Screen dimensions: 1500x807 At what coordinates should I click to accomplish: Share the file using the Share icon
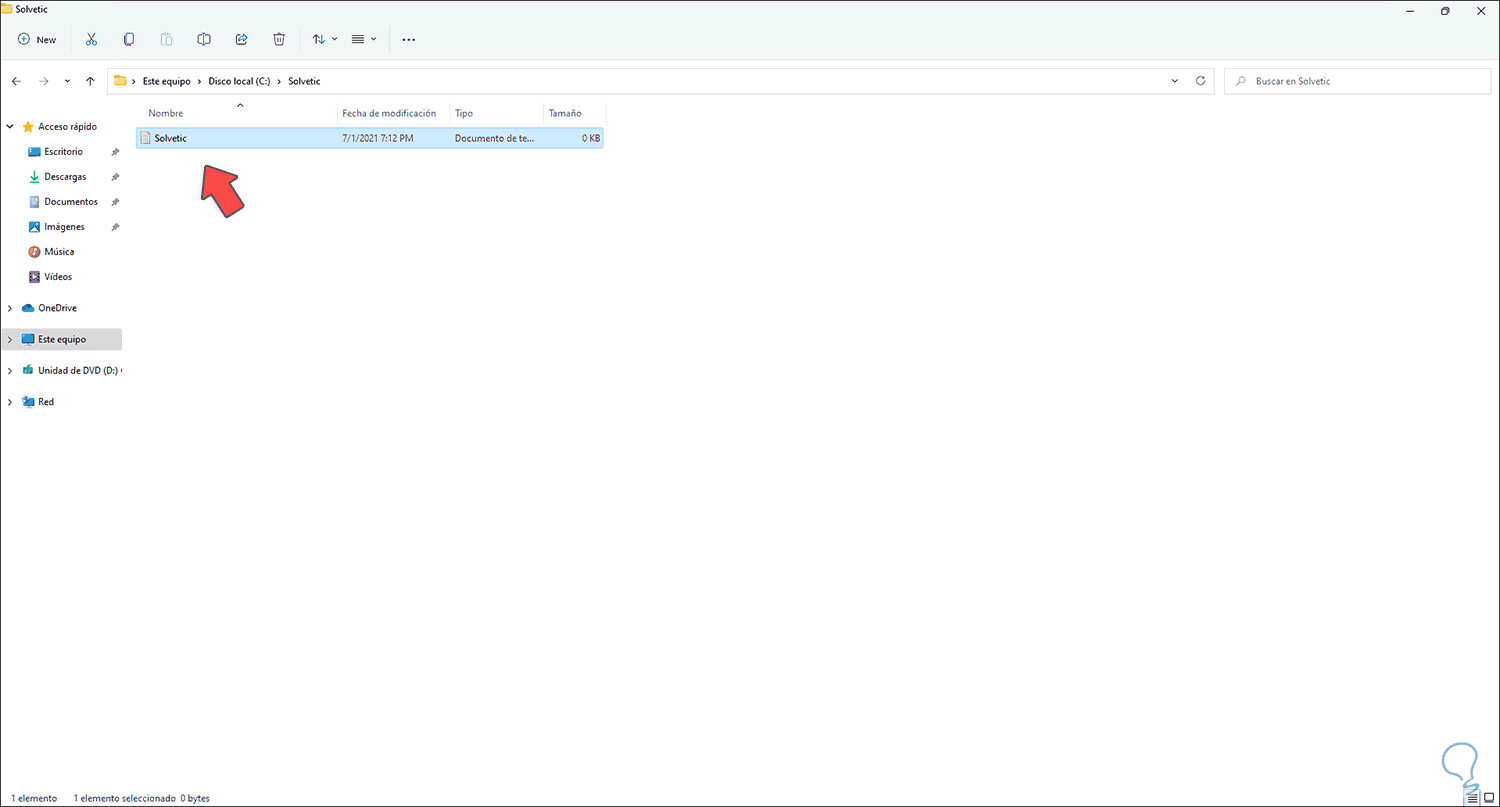click(x=241, y=39)
